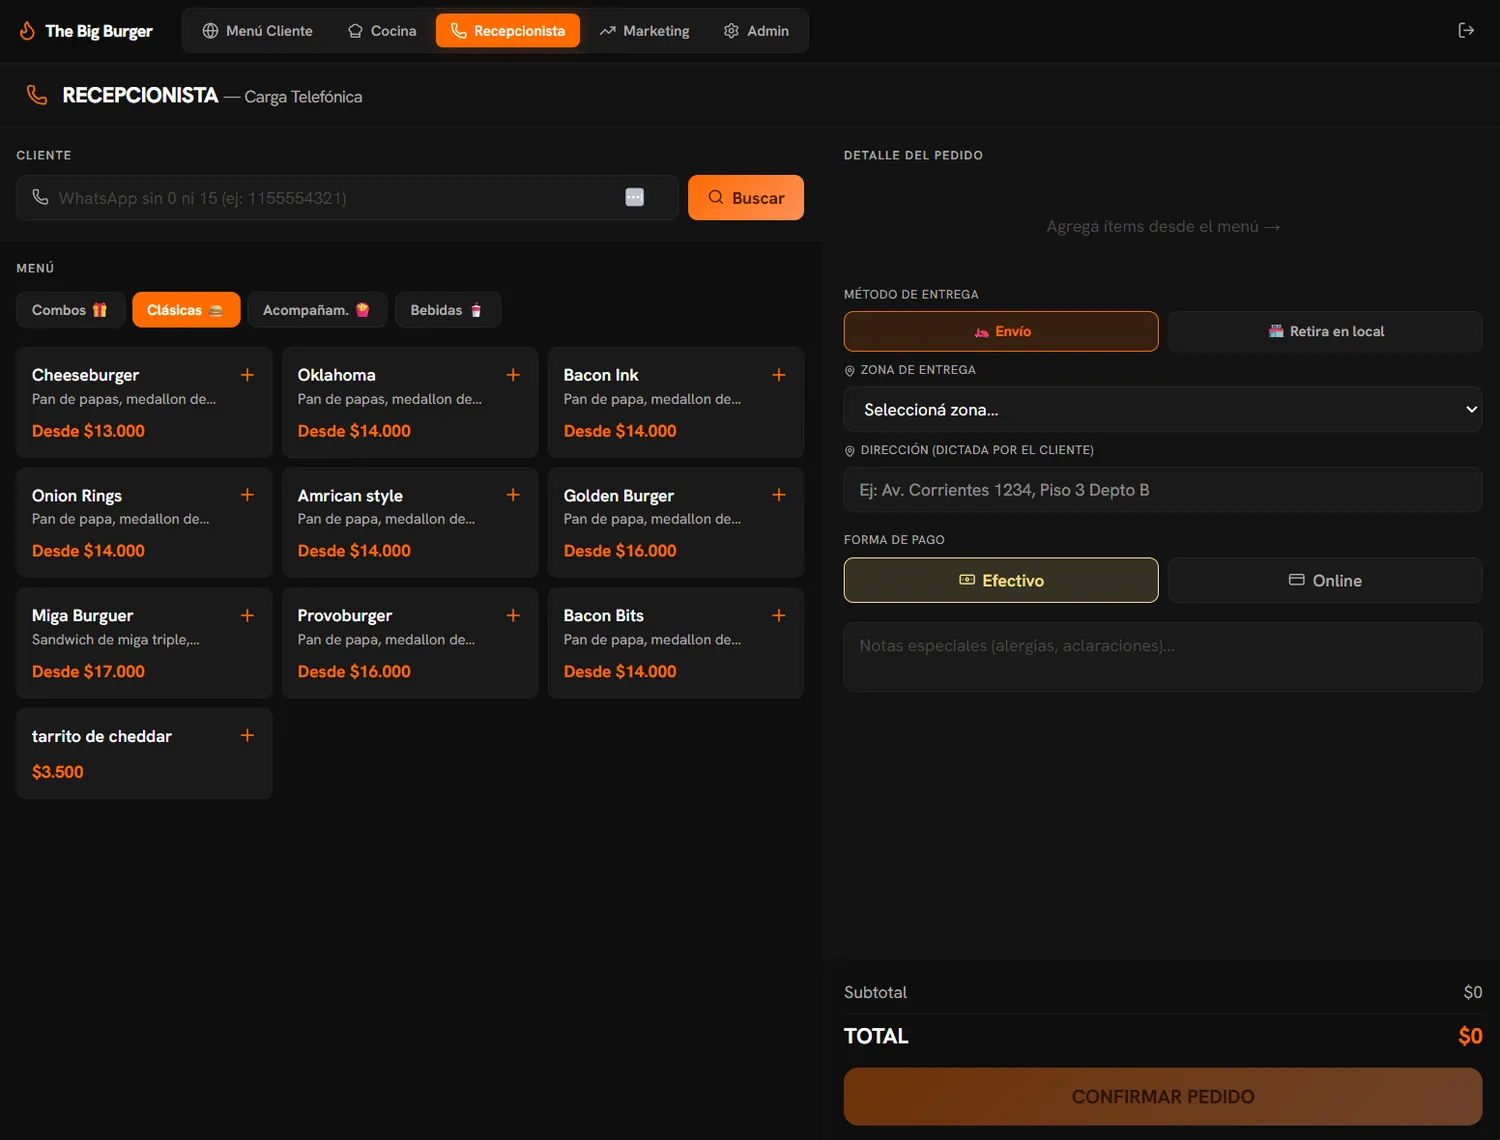Image resolution: width=1500 pixels, height=1140 pixels.
Task: Add Bacon Ink via plus icon
Action: tap(779, 375)
